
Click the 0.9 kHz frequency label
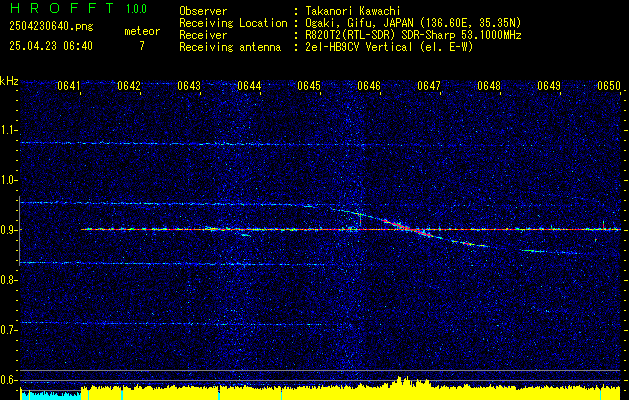tap(9, 230)
